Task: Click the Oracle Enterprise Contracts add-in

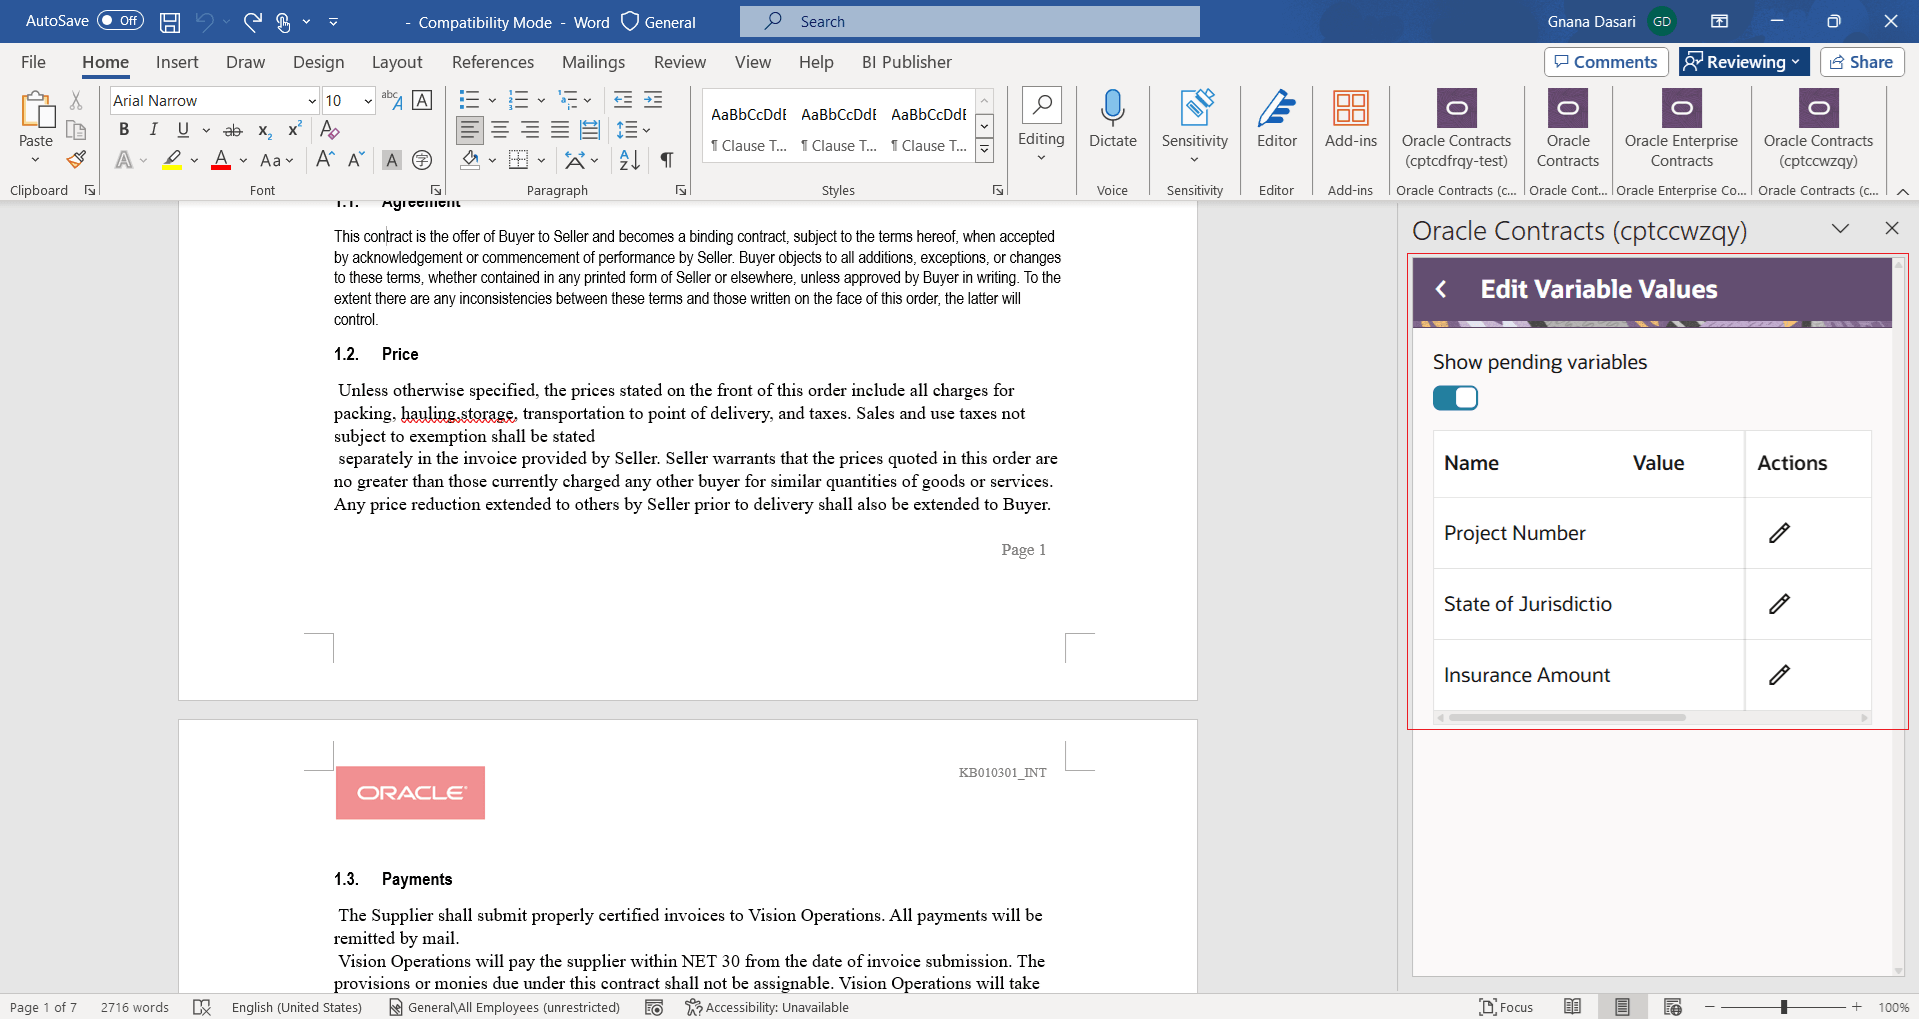Action: coord(1681,129)
